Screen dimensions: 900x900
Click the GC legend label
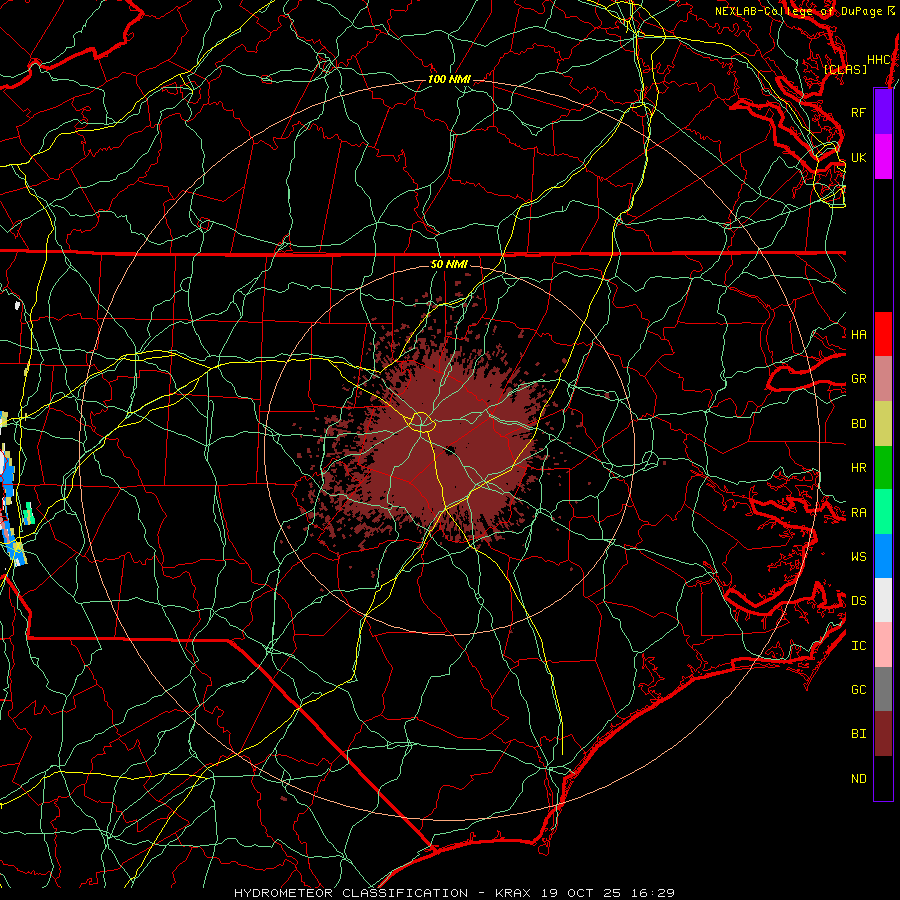pos(858,689)
